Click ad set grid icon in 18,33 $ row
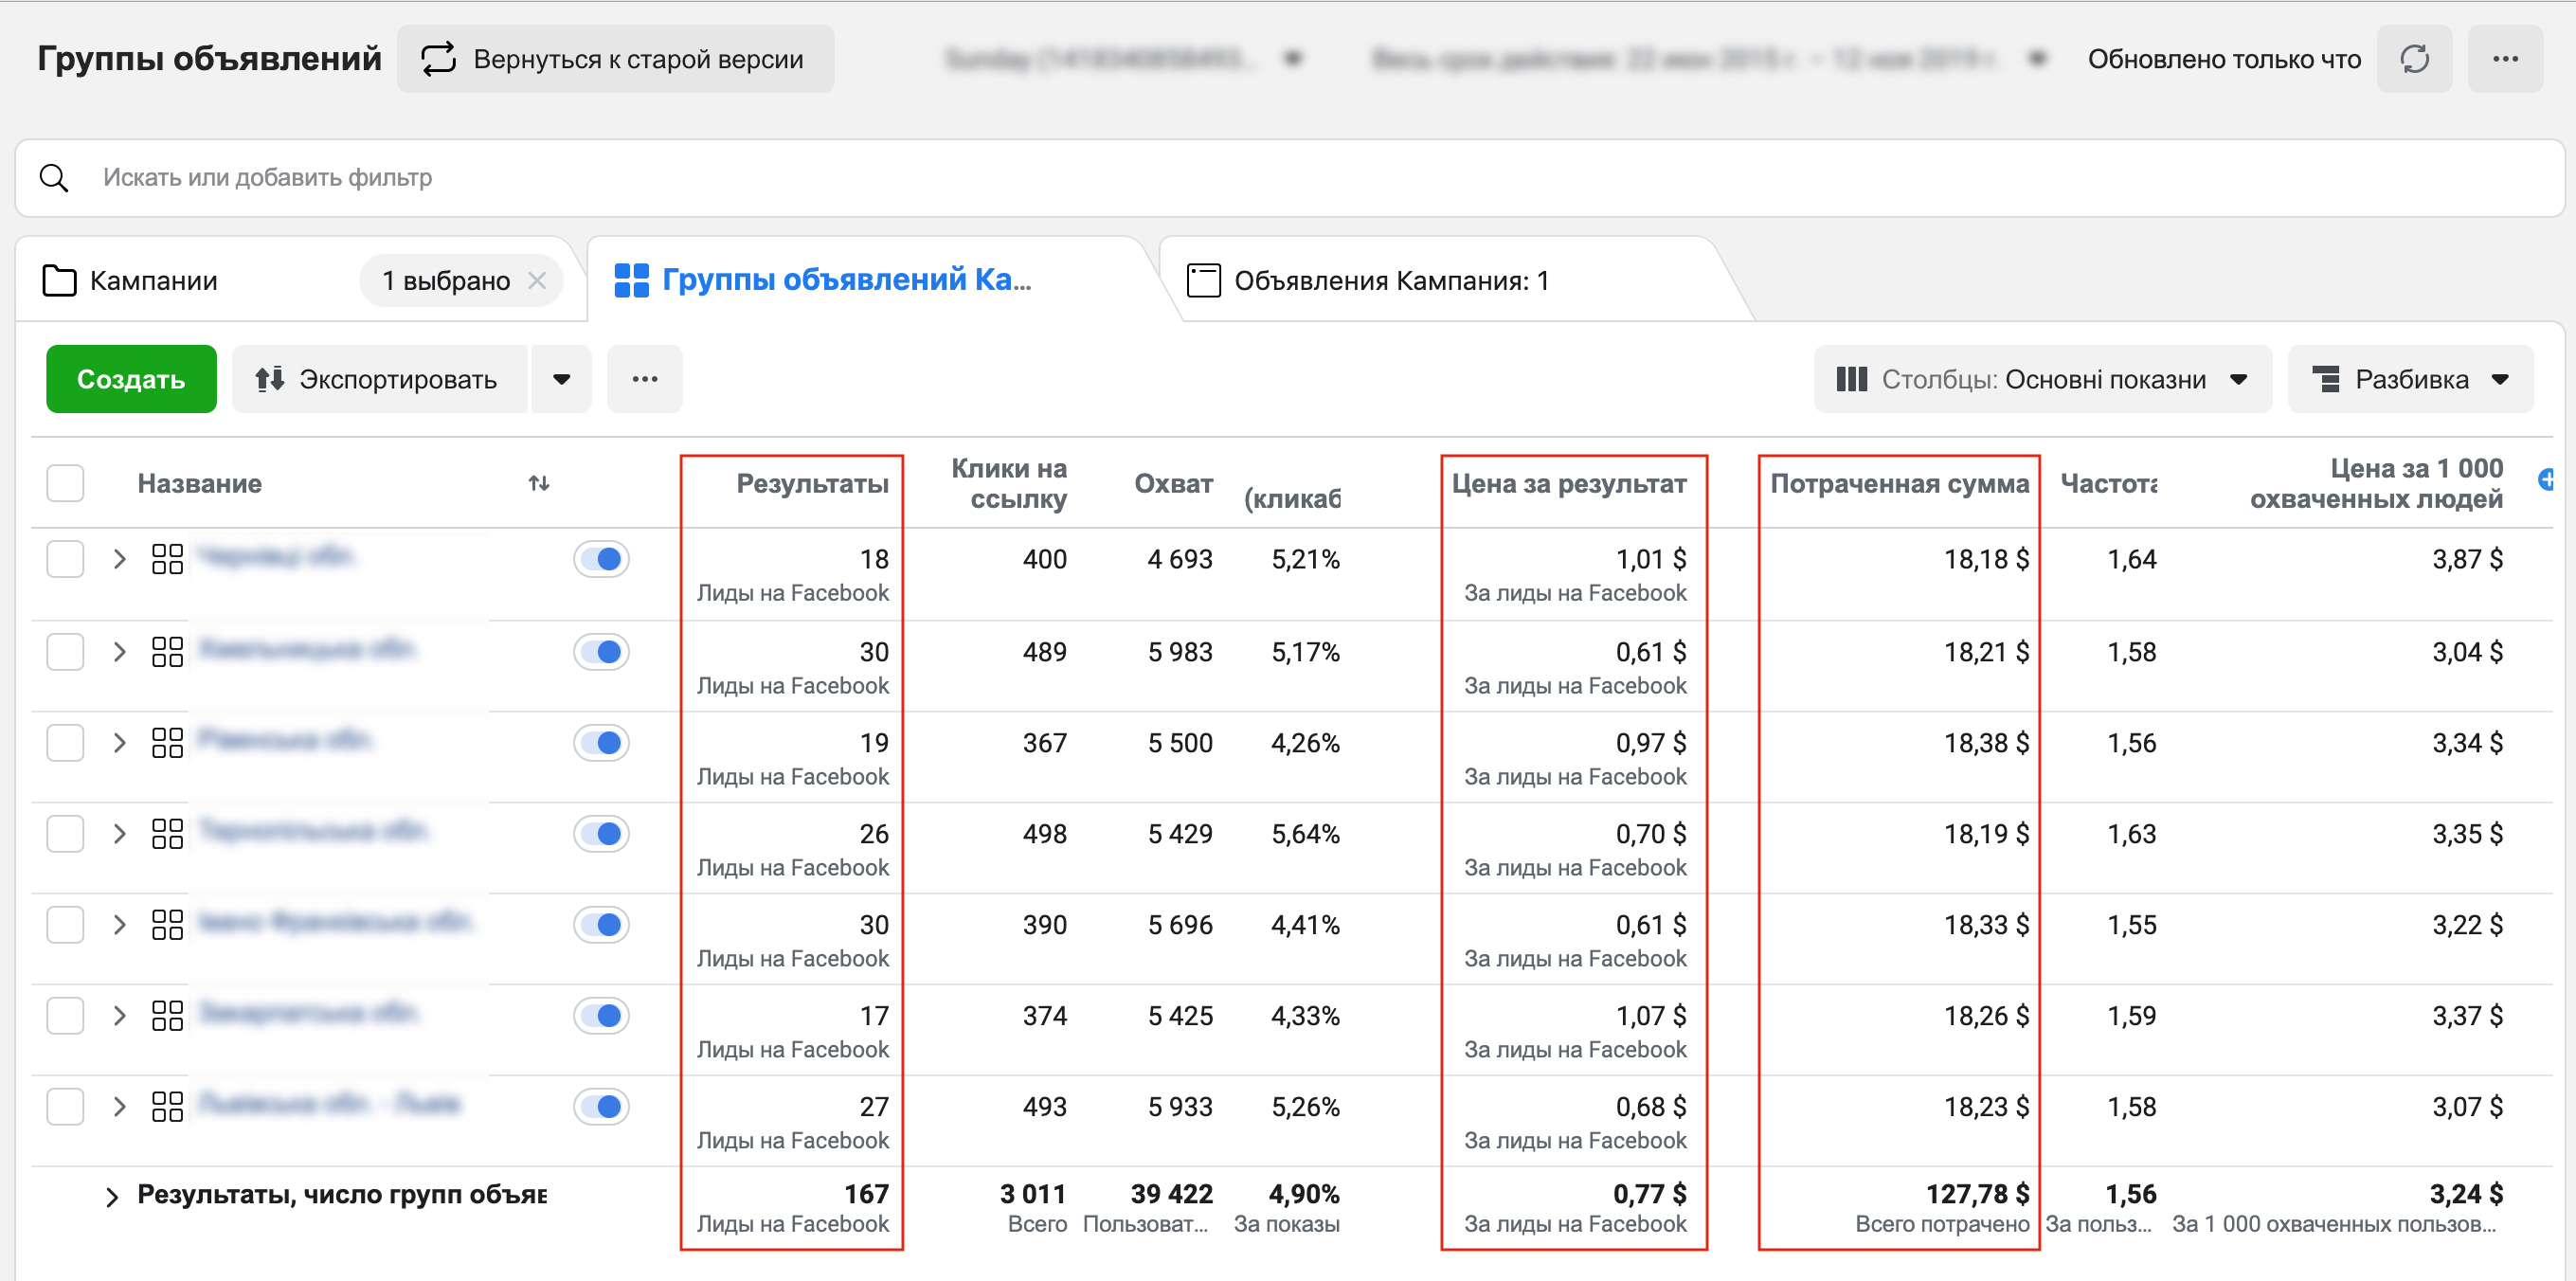 point(167,925)
